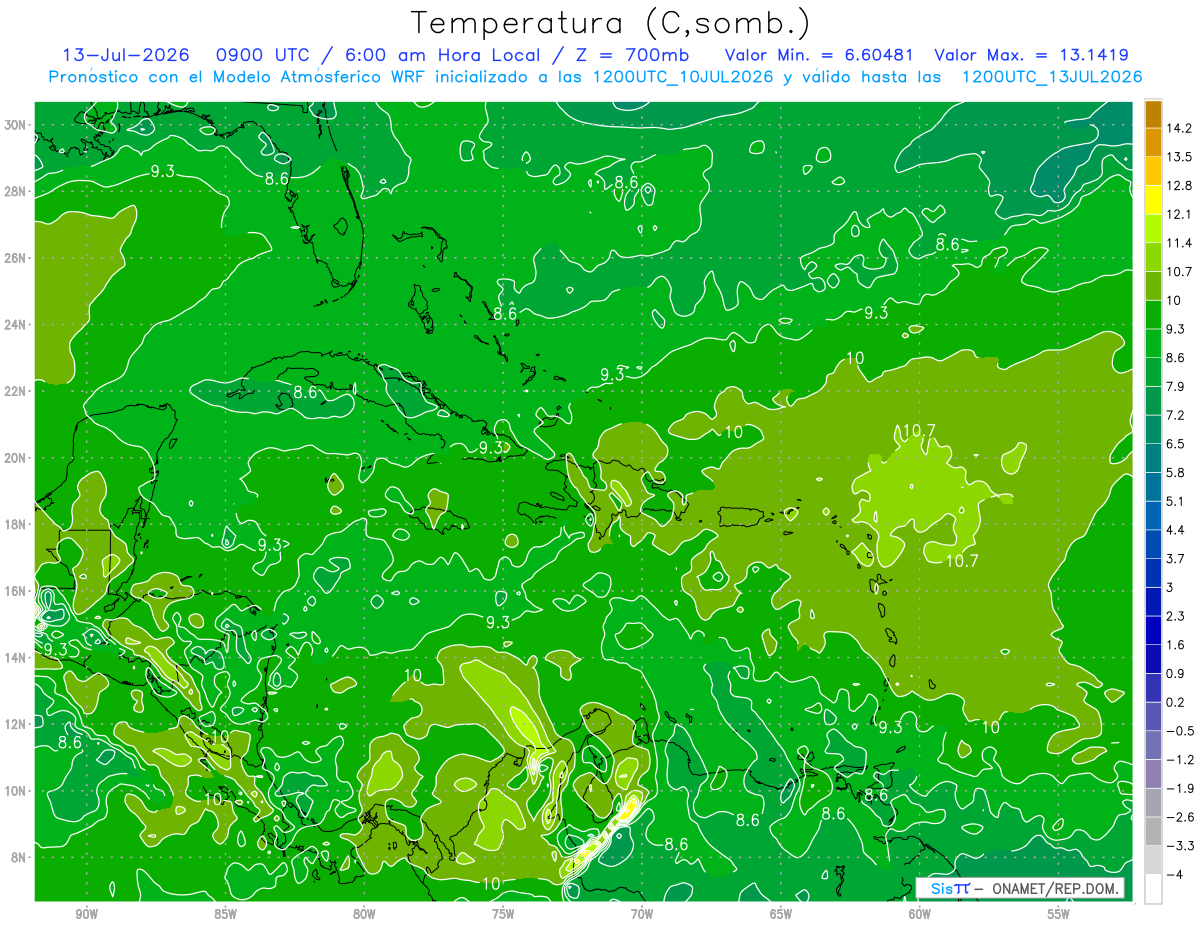Click the '16N' latitude axis label
1200x927 pixels.
(x=16, y=591)
